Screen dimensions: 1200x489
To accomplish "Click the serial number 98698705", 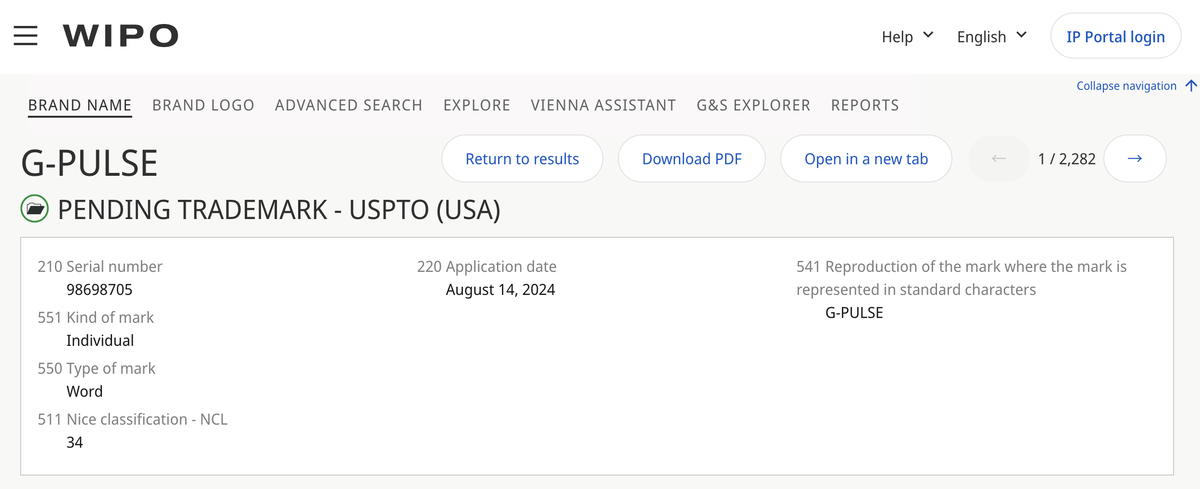I will tap(99, 290).
